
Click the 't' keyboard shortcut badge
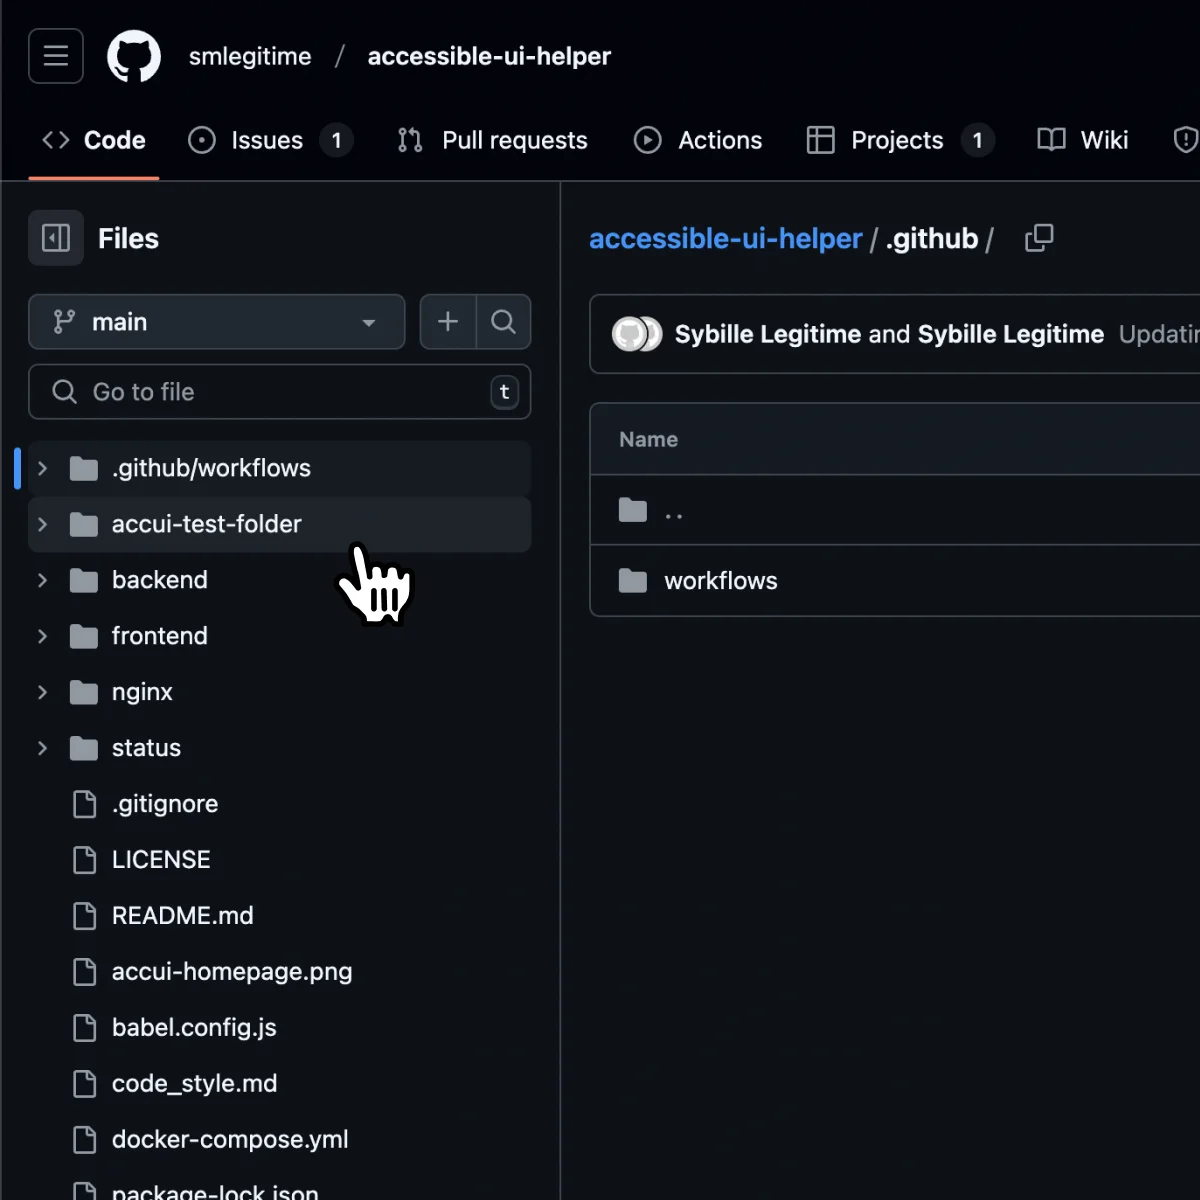504,392
